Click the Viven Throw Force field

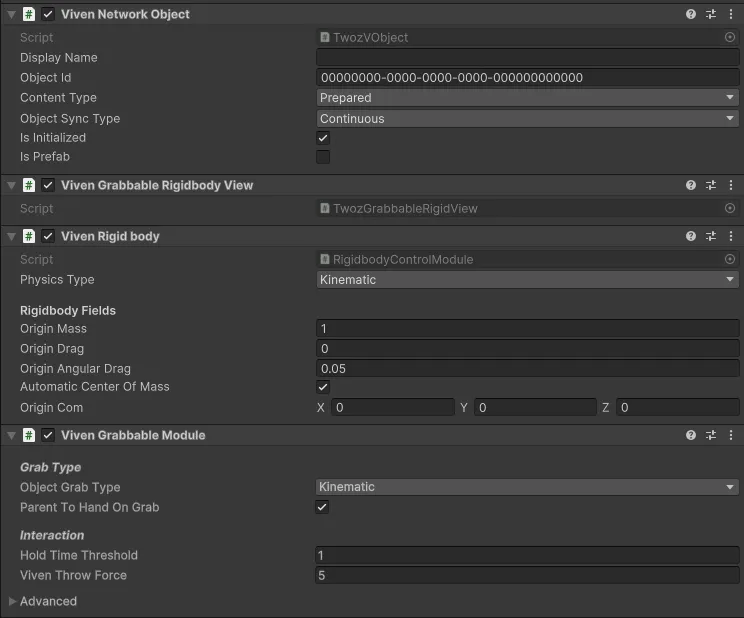527,575
